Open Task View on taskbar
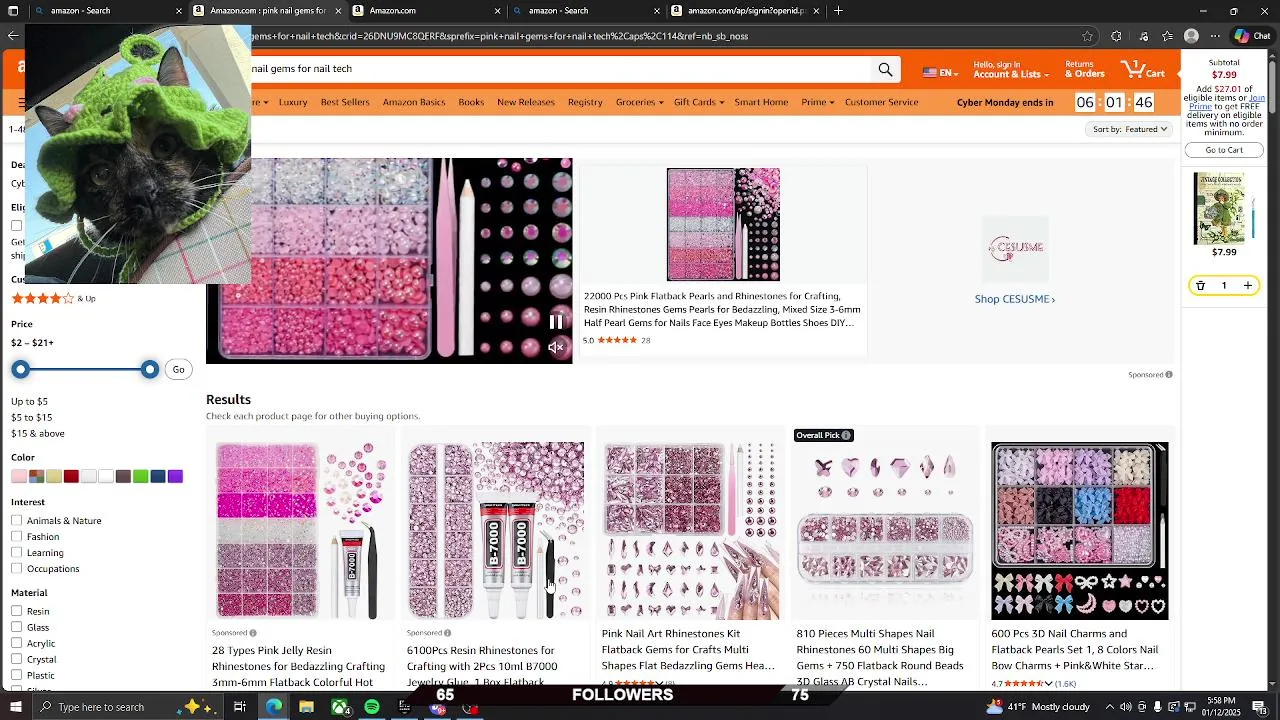Image resolution: width=1280 pixels, height=720 pixels. click(x=240, y=707)
